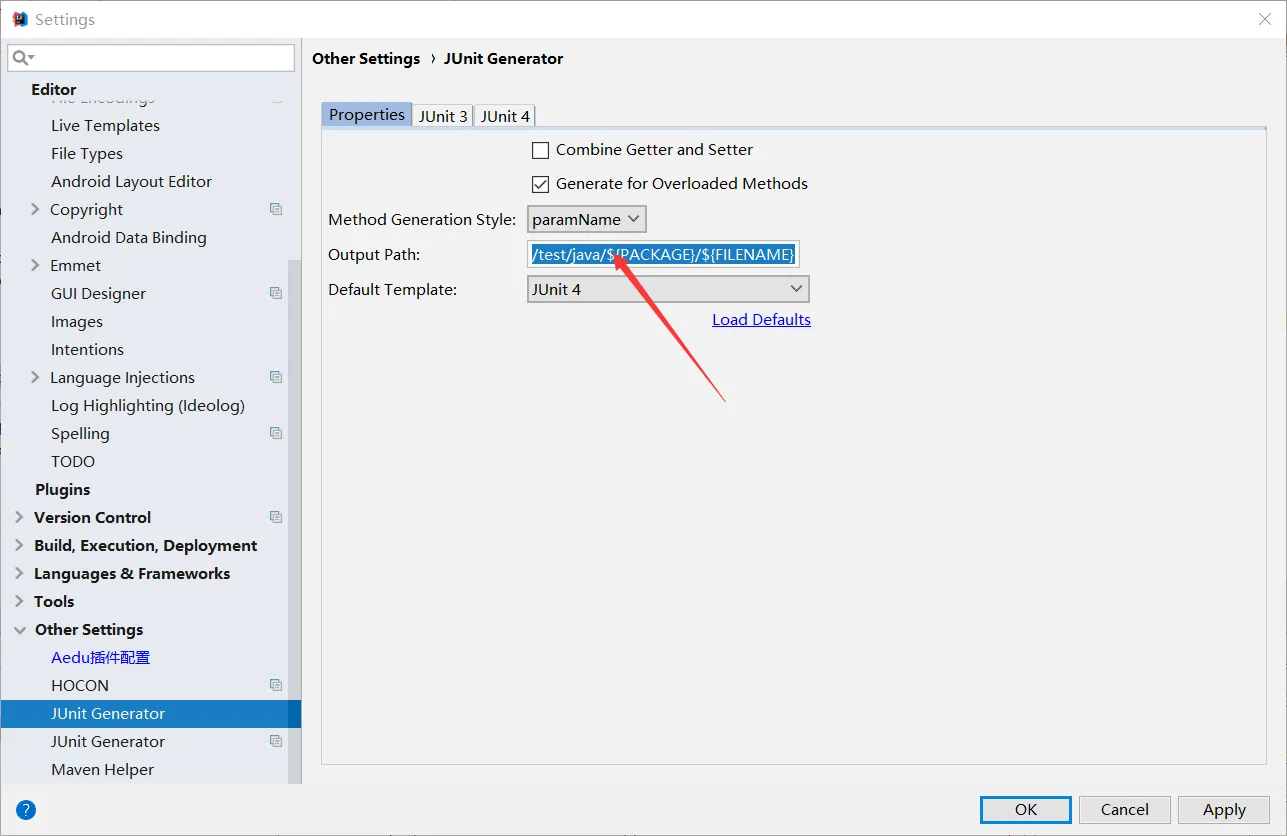Open Method Generation Style paramName dropdown
Screen dimensions: 1287x836
[x=587, y=219]
